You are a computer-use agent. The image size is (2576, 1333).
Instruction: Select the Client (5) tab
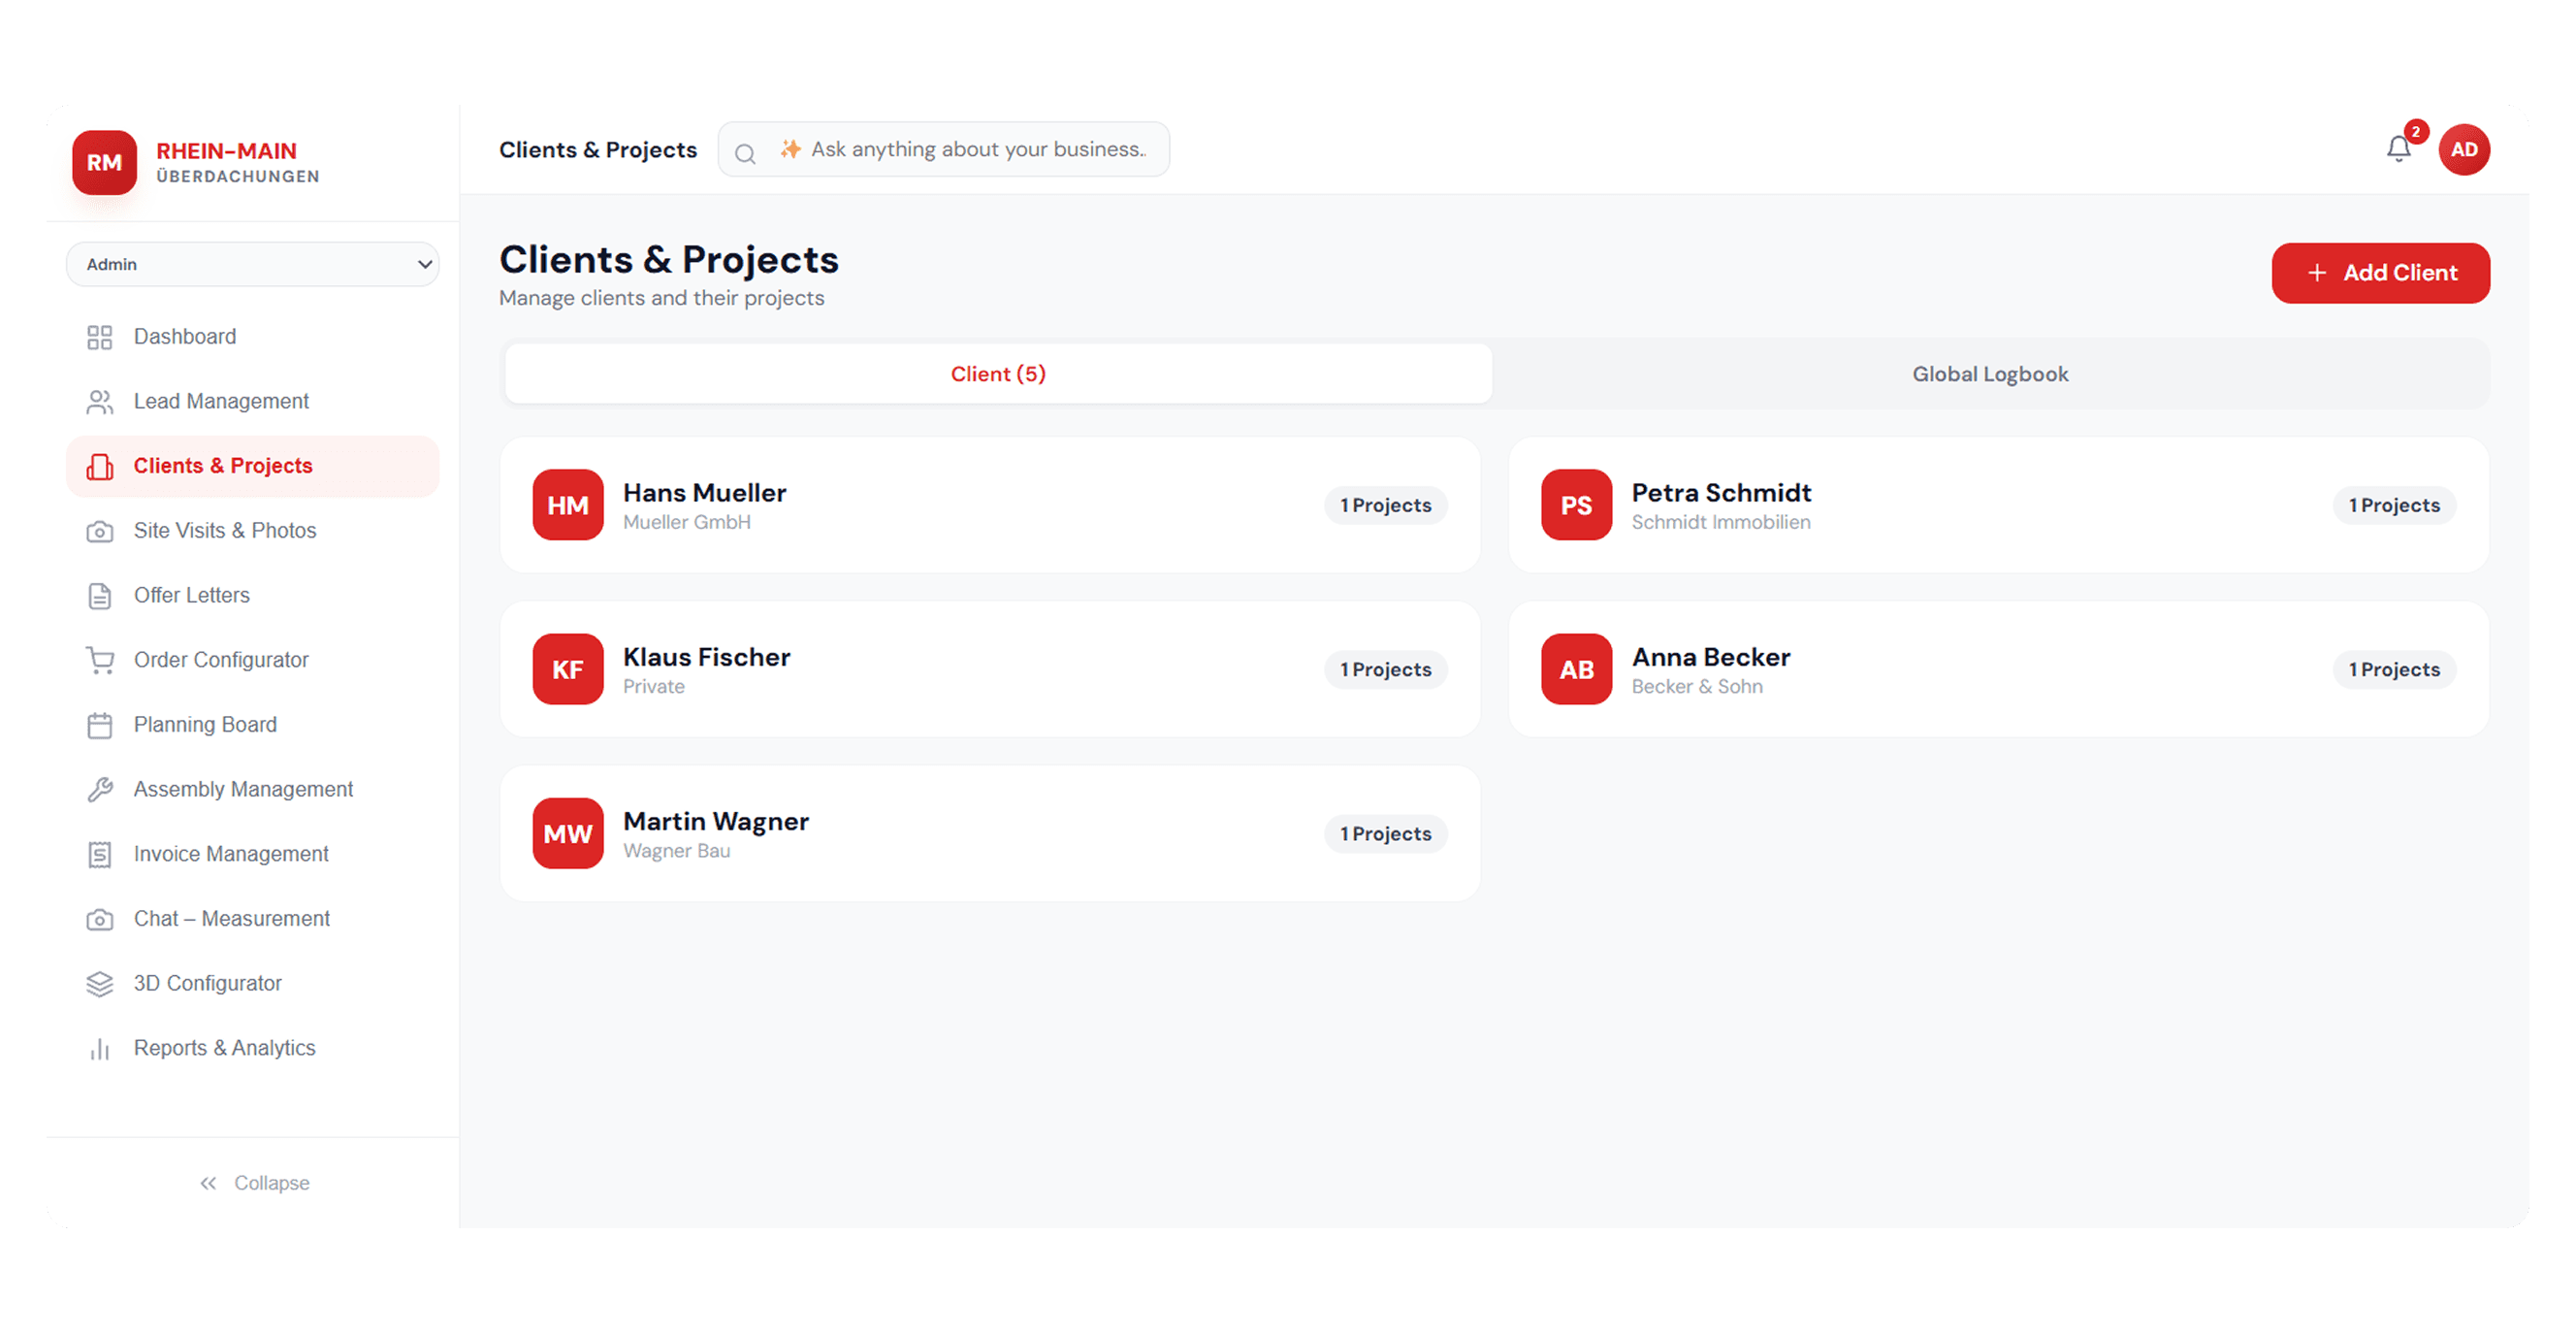pyautogui.click(x=998, y=374)
